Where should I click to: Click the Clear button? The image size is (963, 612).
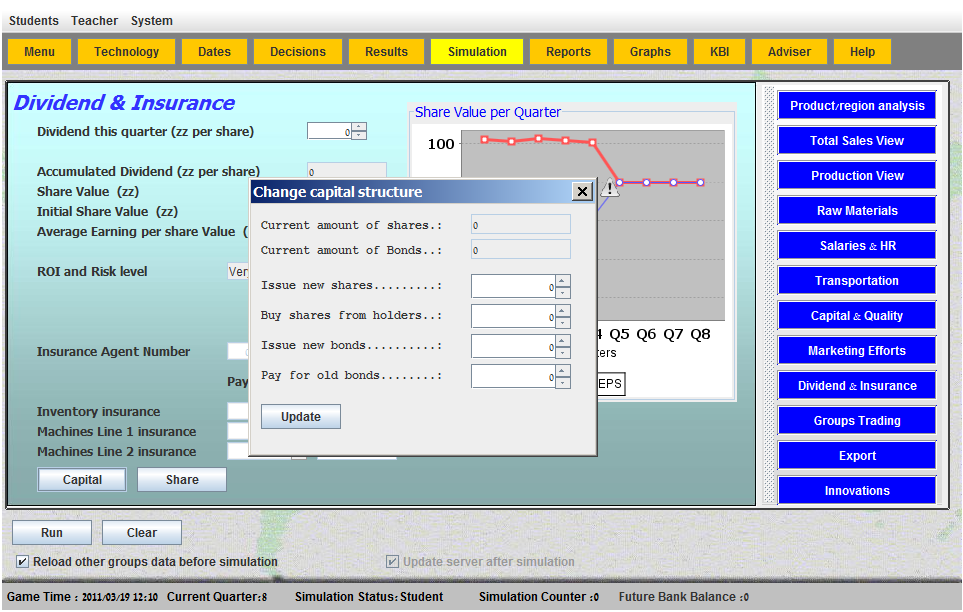142,533
